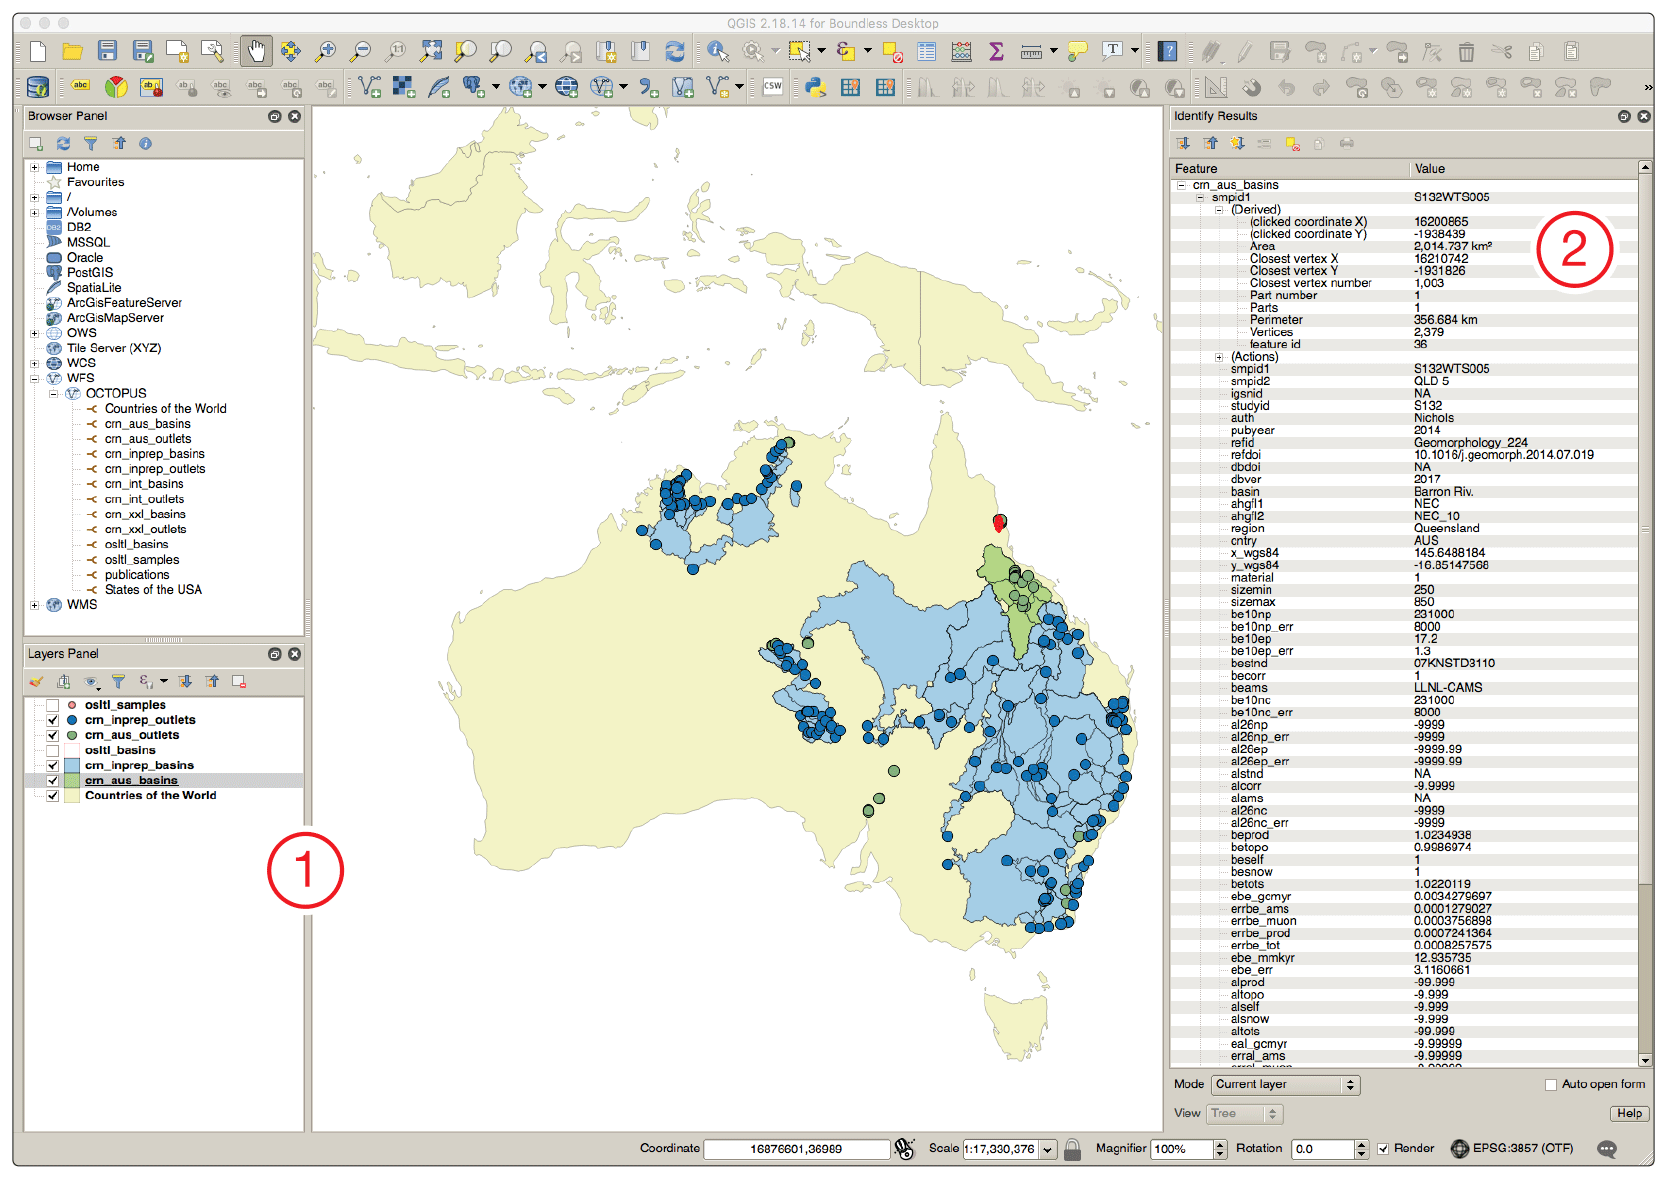Open the Mode 'Current layer' dropdown
This screenshot has width=1667, height=1179.
[1286, 1084]
